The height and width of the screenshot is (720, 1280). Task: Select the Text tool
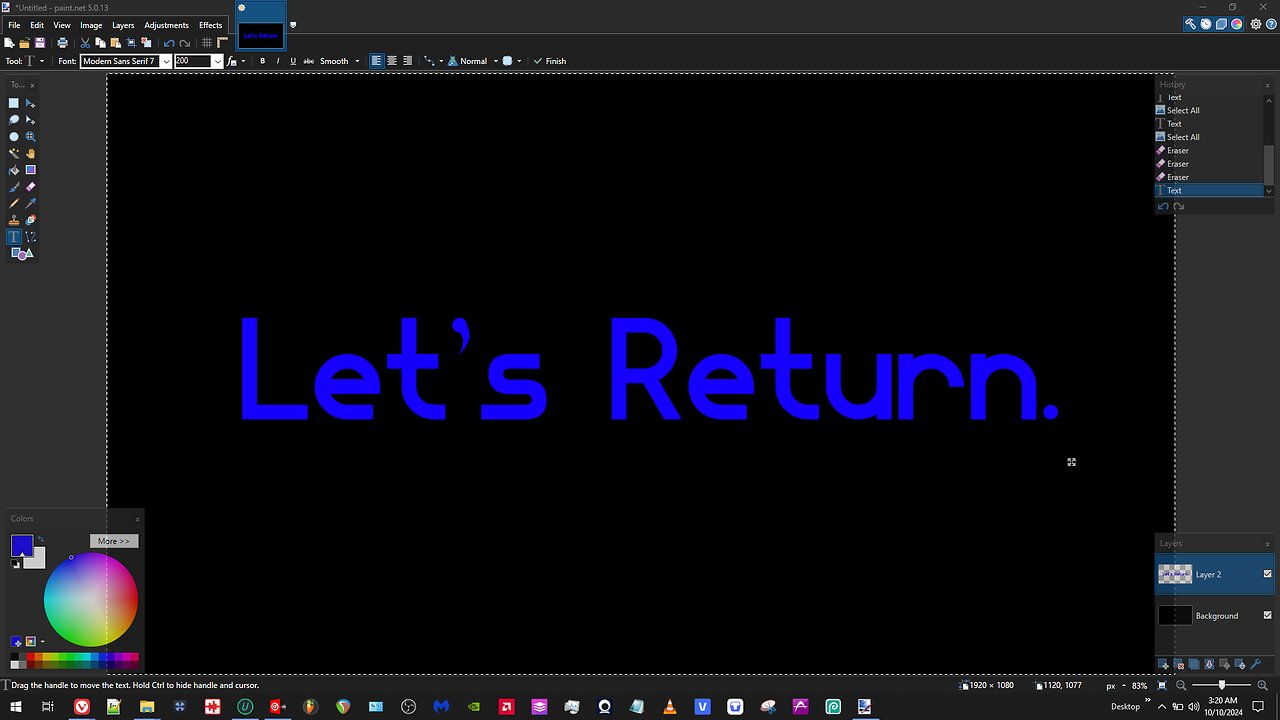point(14,237)
